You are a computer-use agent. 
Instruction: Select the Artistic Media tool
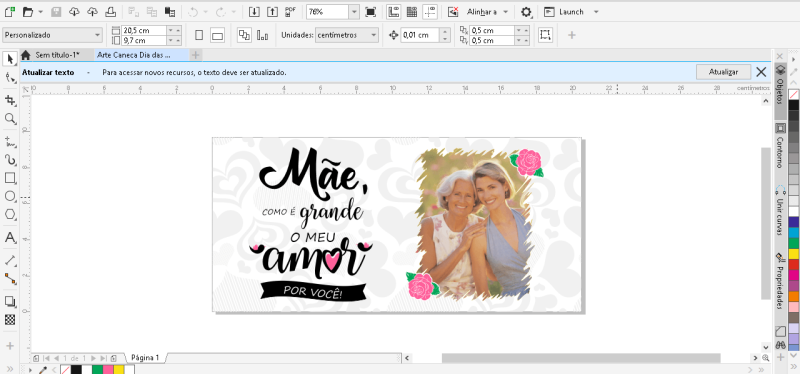click(x=10, y=160)
